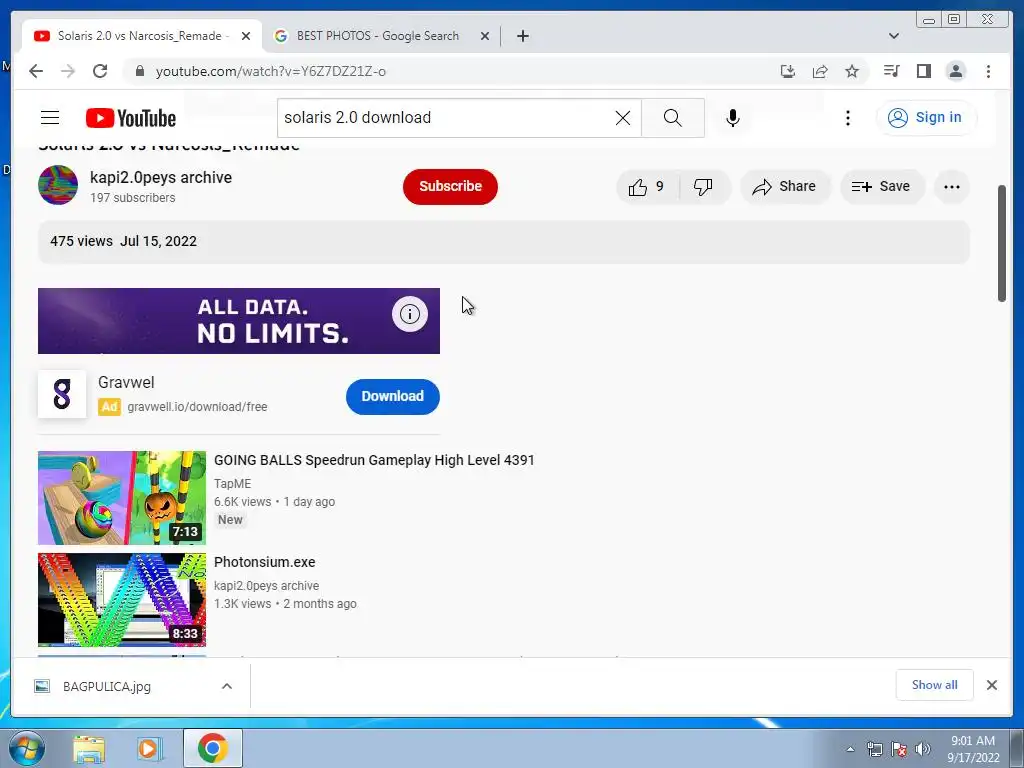This screenshot has width=1024, height=768.
Task: Open a new browser tab
Action: [x=522, y=36]
